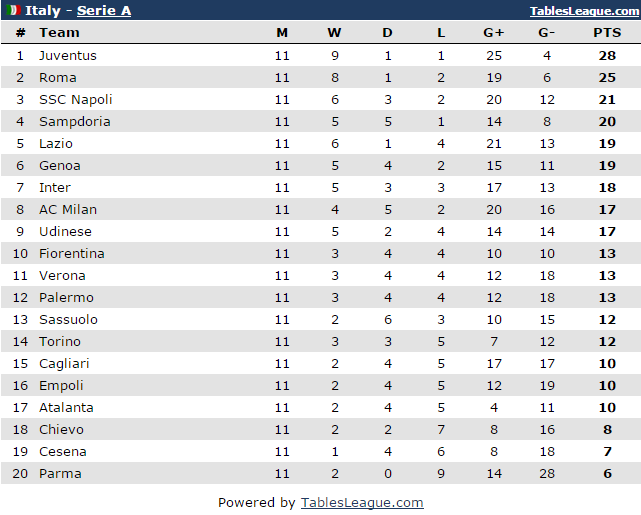The width and height of the screenshot is (641, 515).
Task: Visit TablesLeague.com link in header
Action: [585, 11]
